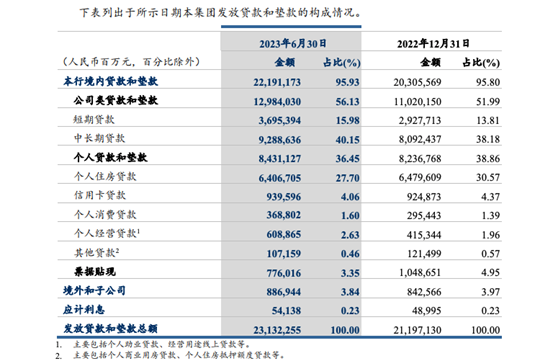Image resolution: width=553 pixels, height=361 pixels.
Task: Click the value 22,191,173
Action: pyautogui.click(x=277, y=82)
